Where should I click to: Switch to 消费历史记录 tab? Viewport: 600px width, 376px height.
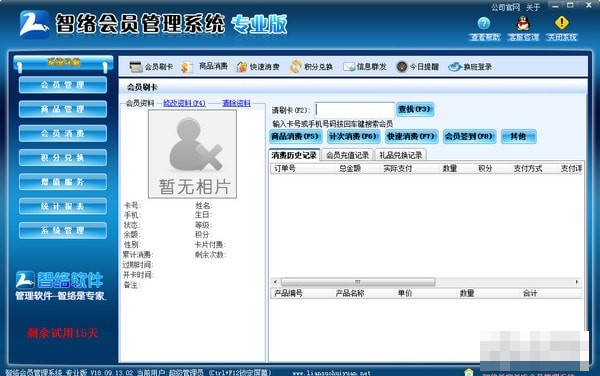pyautogui.click(x=294, y=155)
